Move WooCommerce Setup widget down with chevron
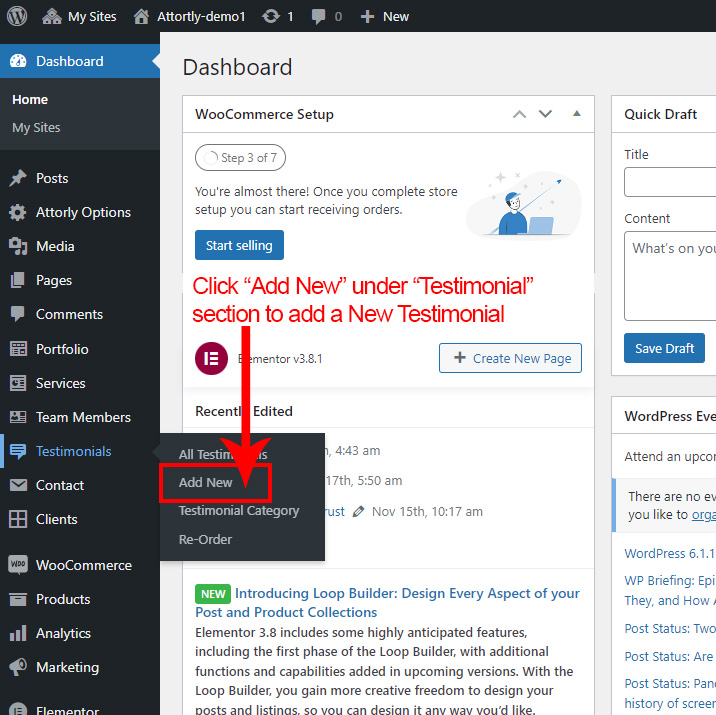The image size is (716, 715). 545,114
